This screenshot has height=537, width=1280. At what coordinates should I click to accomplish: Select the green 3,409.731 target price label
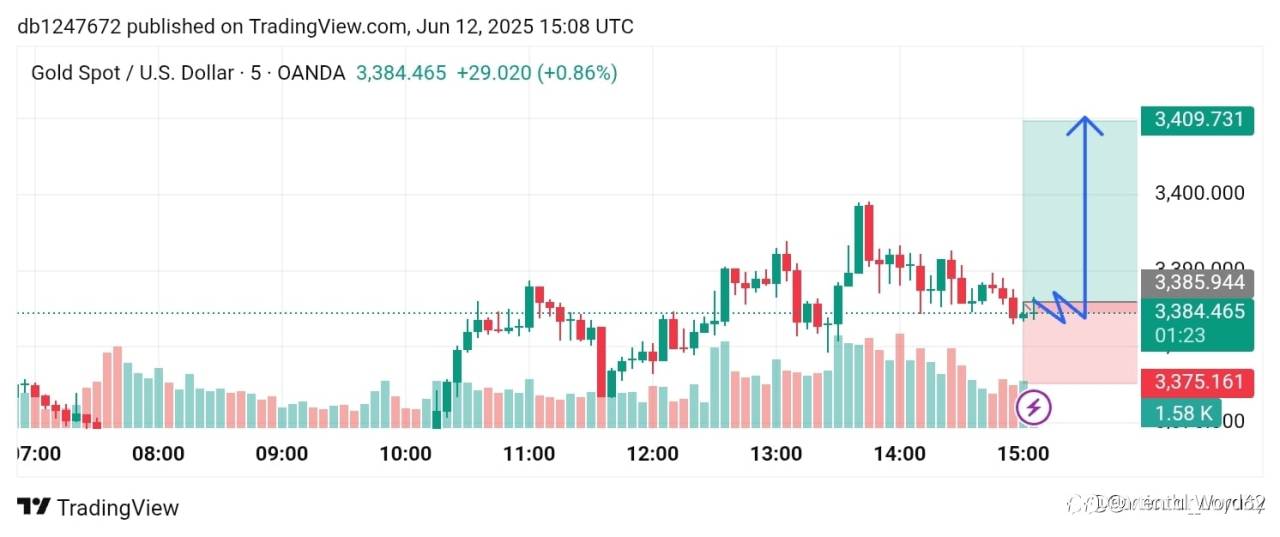[1198, 120]
